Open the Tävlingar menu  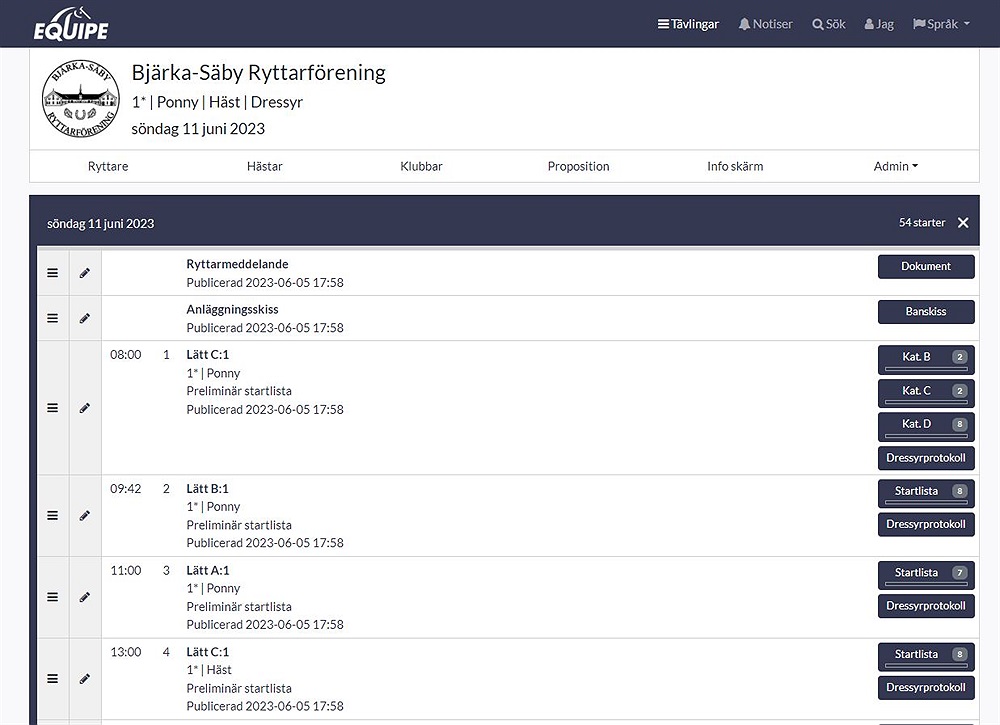click(688, 24)
